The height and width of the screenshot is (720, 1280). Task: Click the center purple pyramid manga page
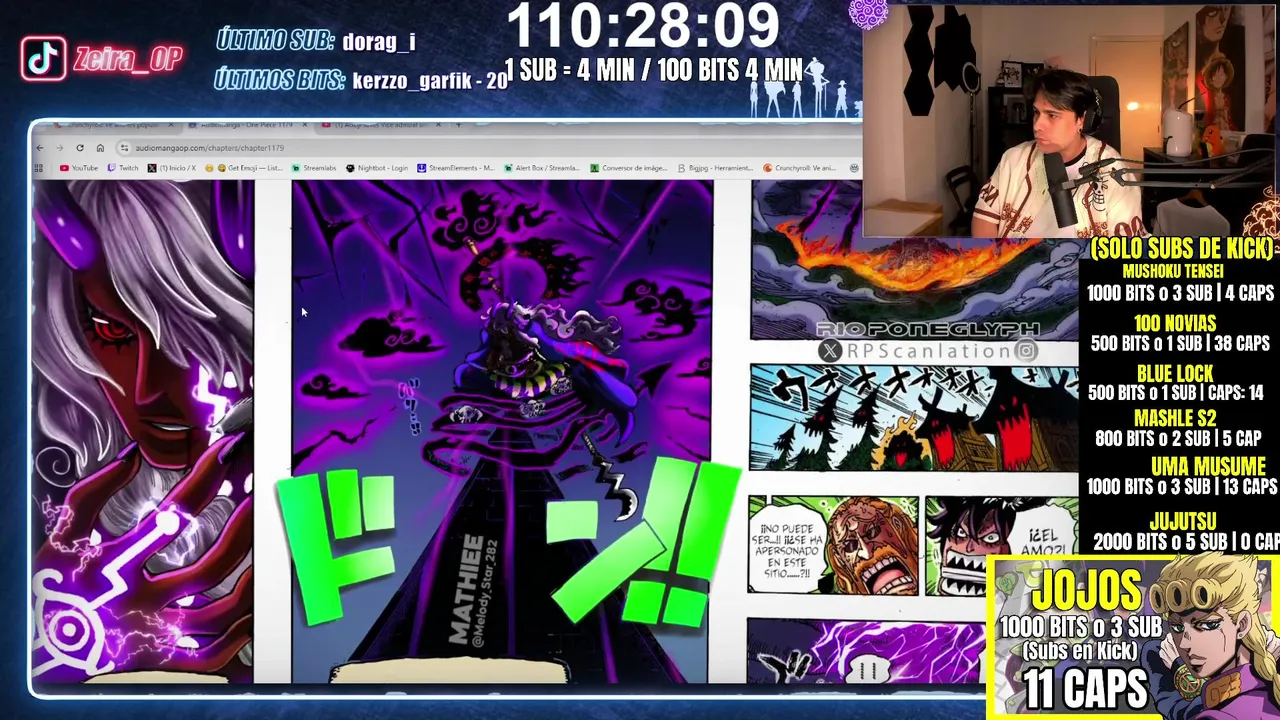502,431
